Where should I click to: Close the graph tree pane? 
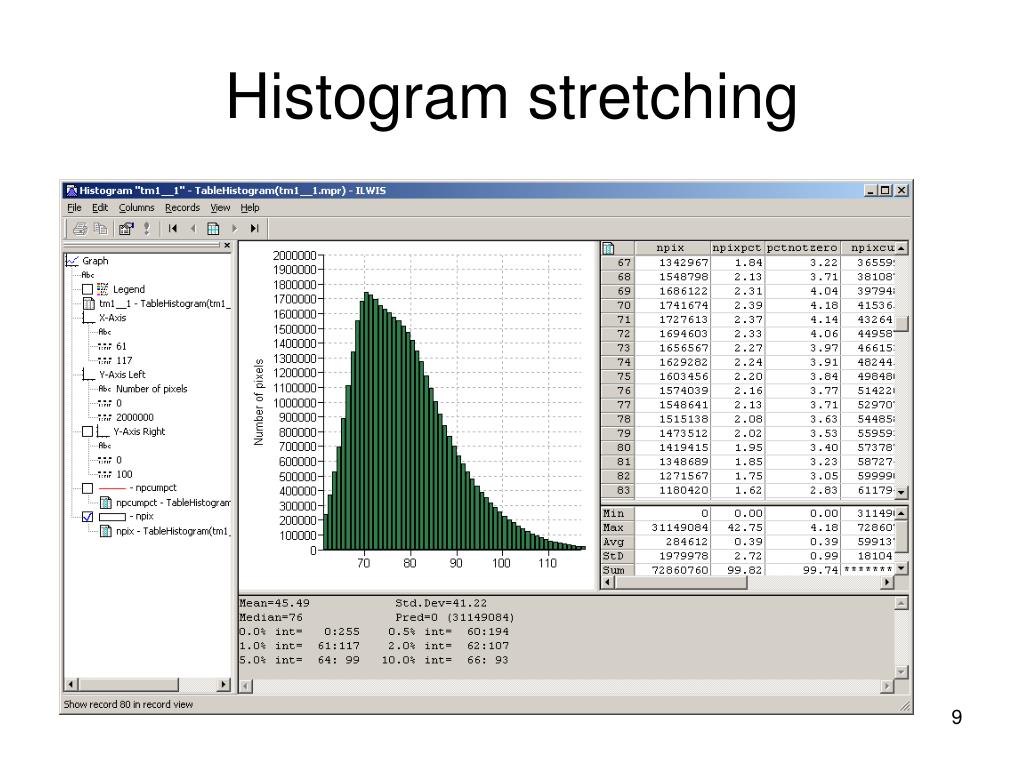(x=227, y=246)
